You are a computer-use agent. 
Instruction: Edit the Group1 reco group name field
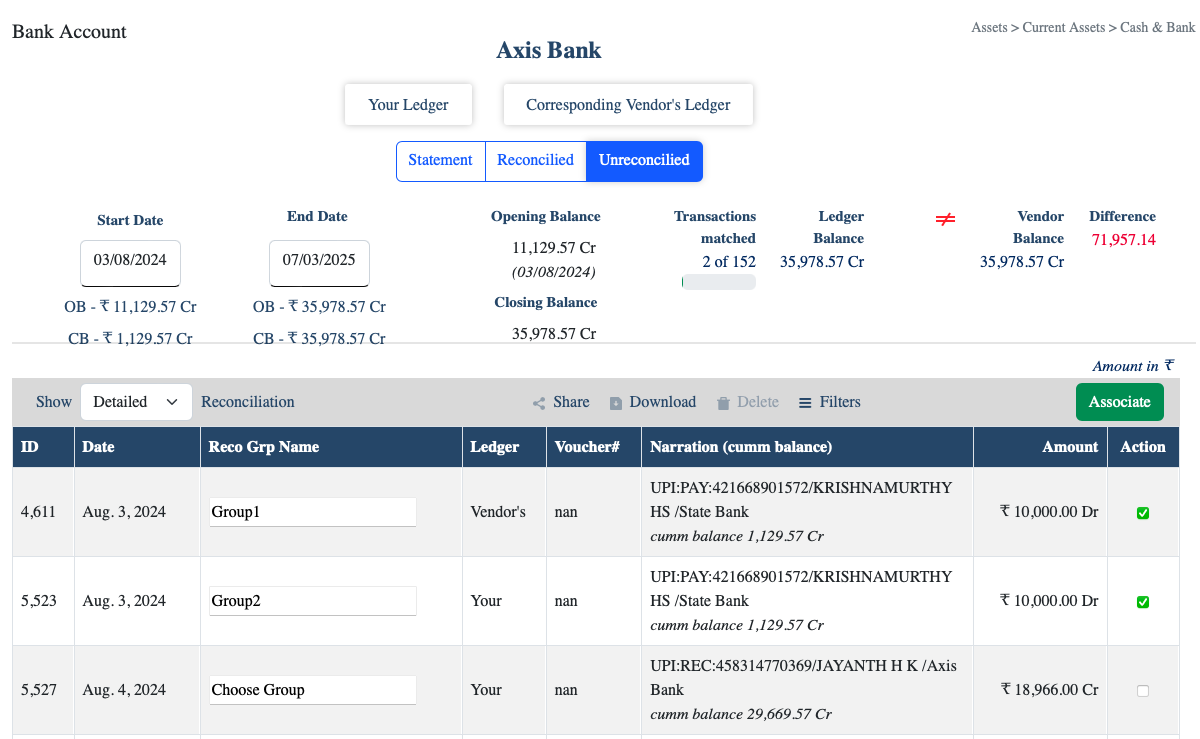(x=312, y=512)
